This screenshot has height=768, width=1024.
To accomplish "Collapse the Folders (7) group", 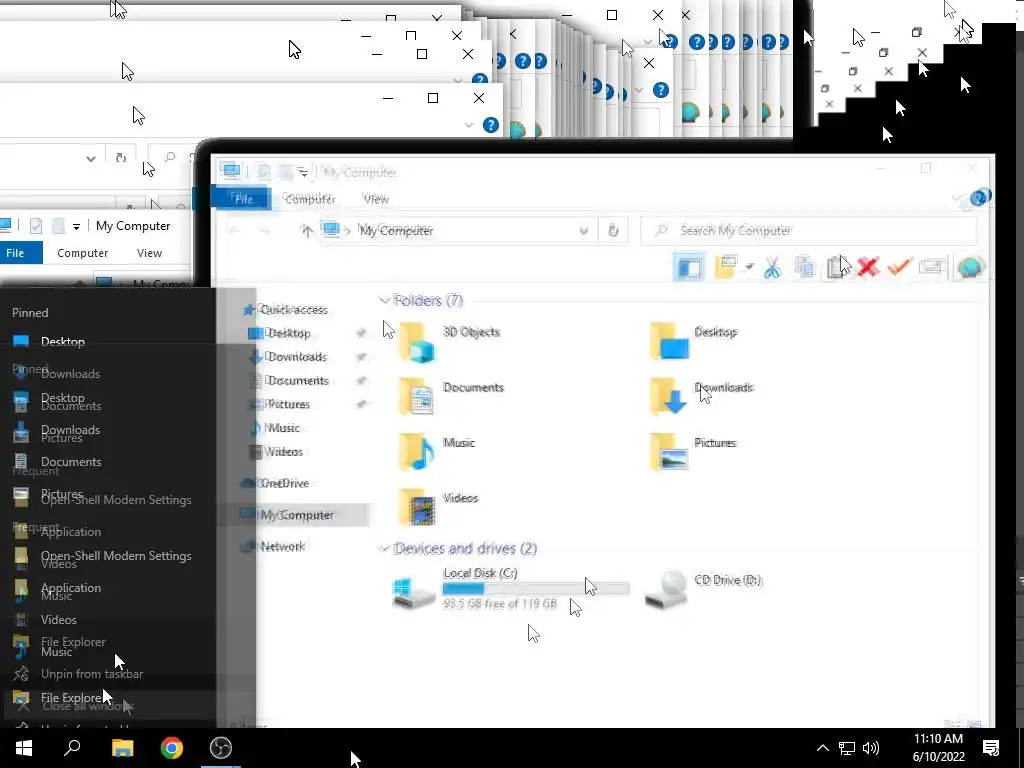I will [x=384, y=300].
